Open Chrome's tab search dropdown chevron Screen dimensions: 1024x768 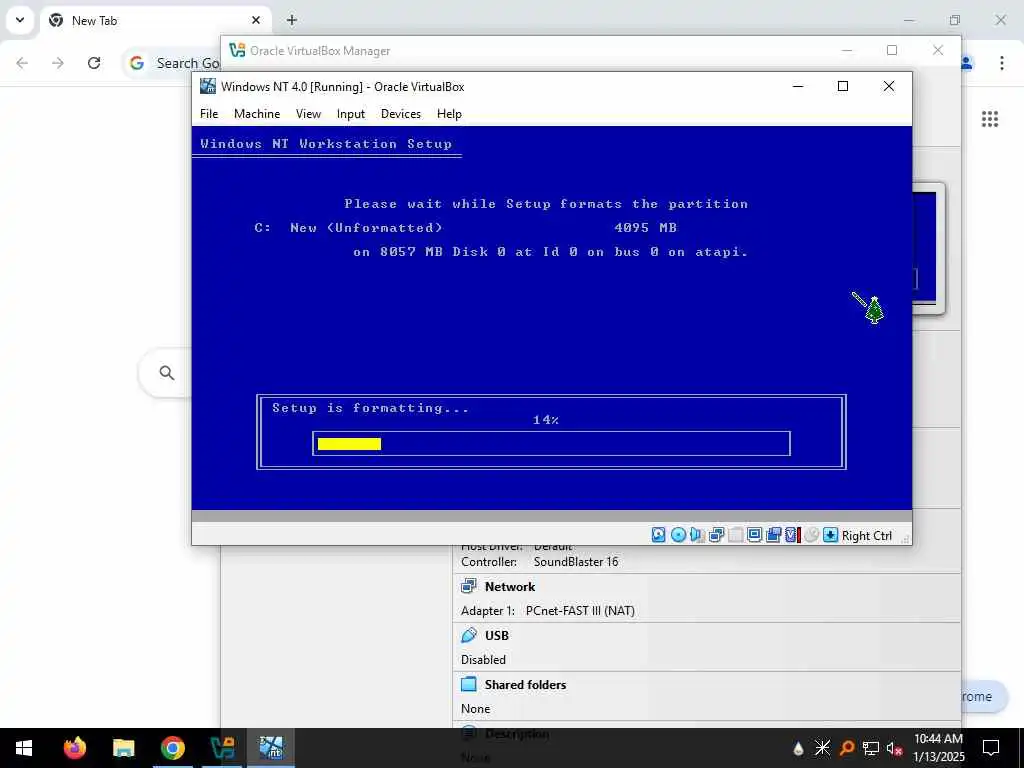coord(20,20)
